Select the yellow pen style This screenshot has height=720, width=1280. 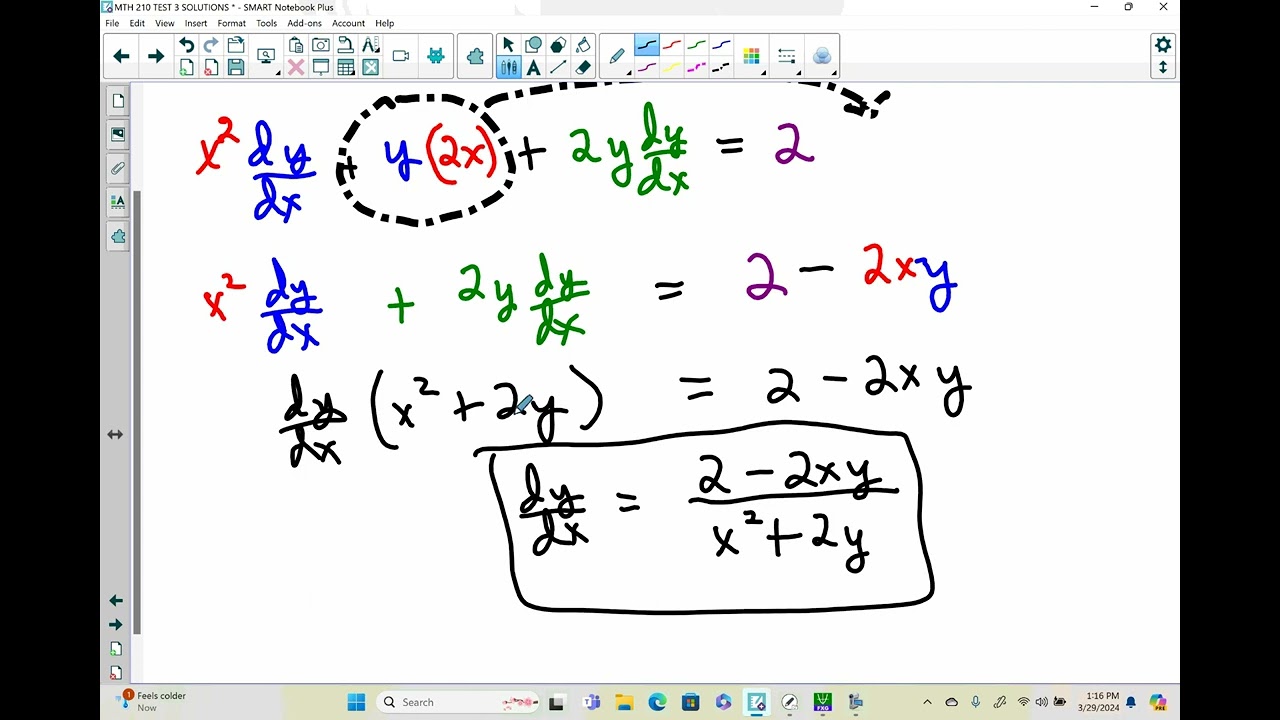click(672, 67)
